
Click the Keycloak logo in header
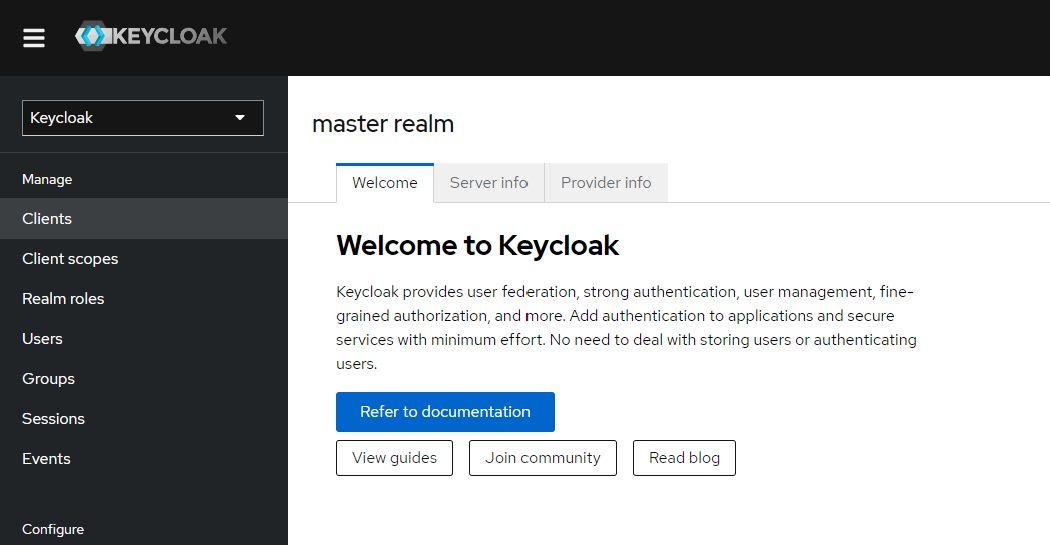[151, 37]
